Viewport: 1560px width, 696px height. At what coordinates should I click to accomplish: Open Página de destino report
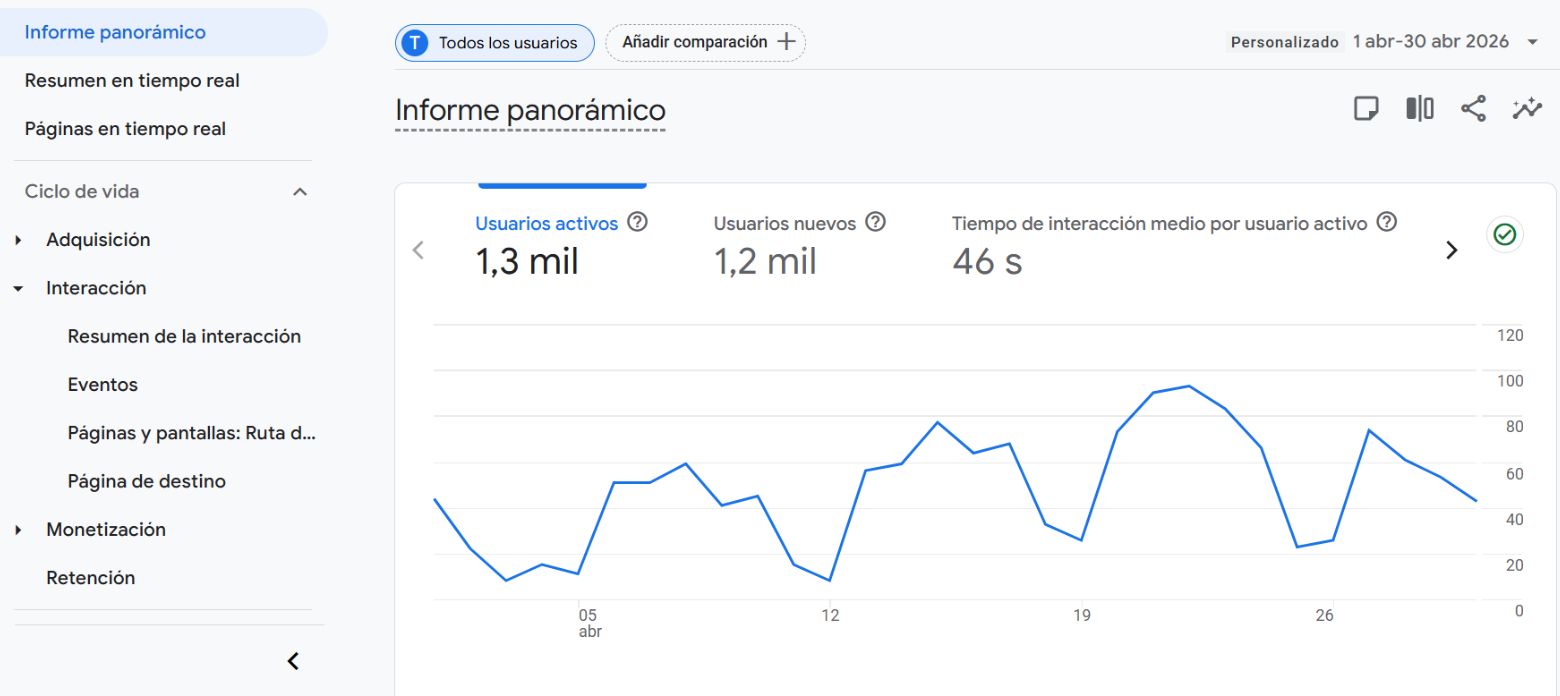[147, 481]
